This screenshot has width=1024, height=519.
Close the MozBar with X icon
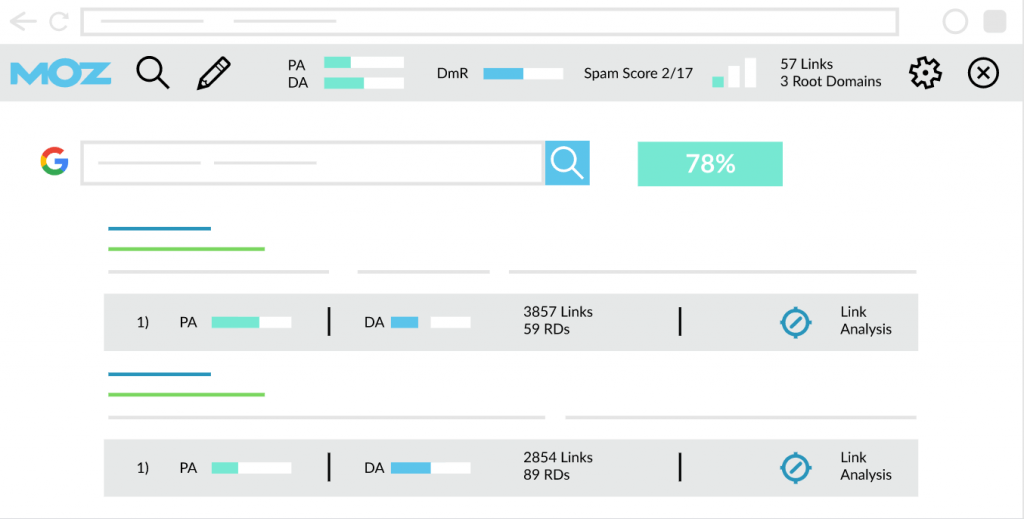(983, 72)
